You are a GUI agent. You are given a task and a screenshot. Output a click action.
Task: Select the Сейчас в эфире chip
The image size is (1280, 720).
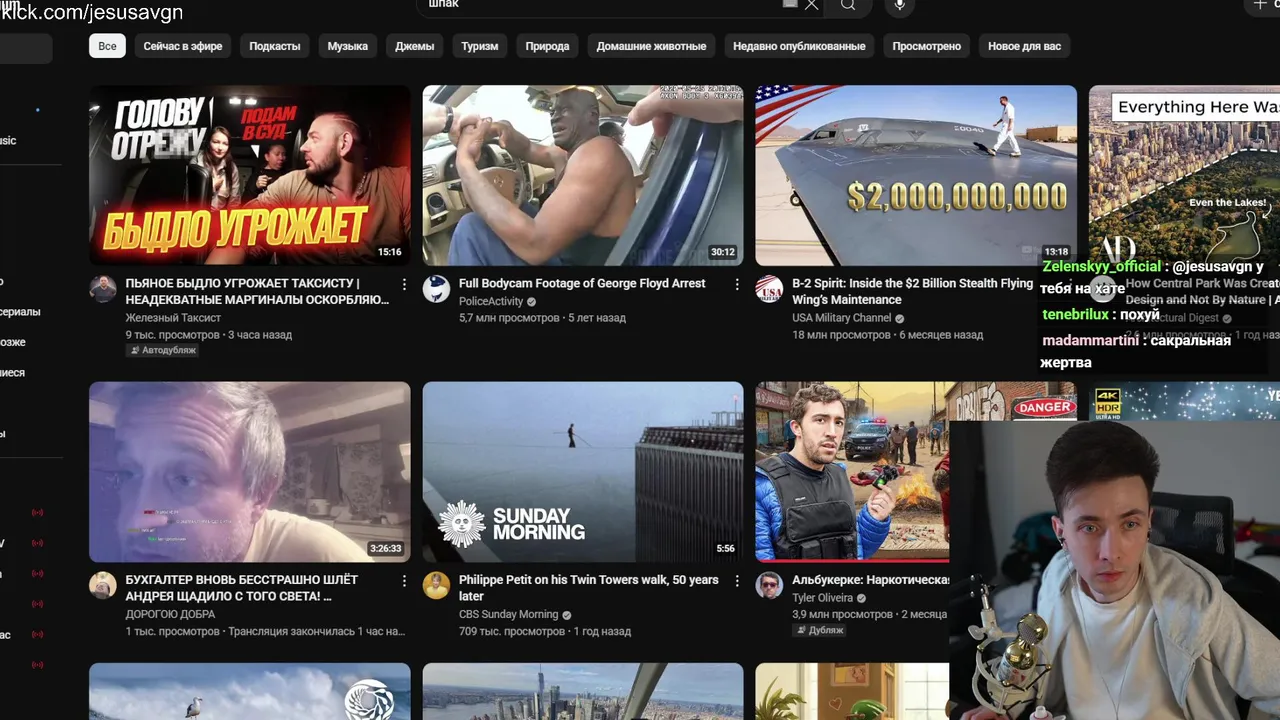point(183,46)
